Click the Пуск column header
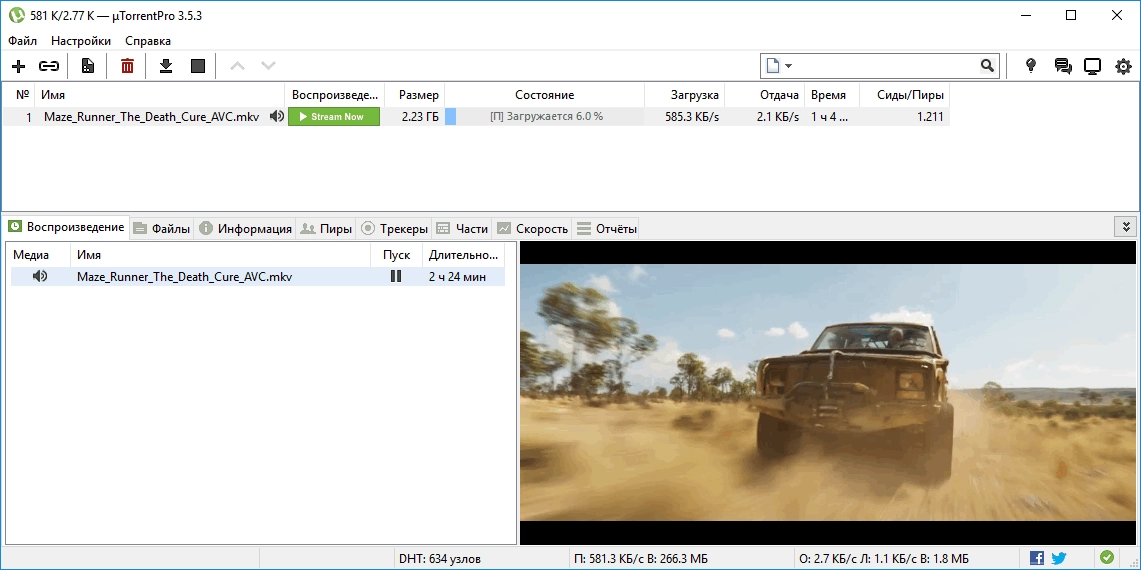The width and height of the screenshot is (1141, 570). (397, 255)
